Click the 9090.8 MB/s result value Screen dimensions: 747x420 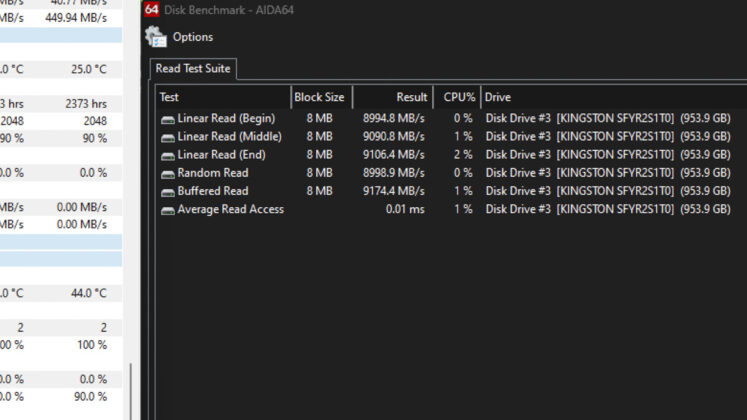(394, 137)
